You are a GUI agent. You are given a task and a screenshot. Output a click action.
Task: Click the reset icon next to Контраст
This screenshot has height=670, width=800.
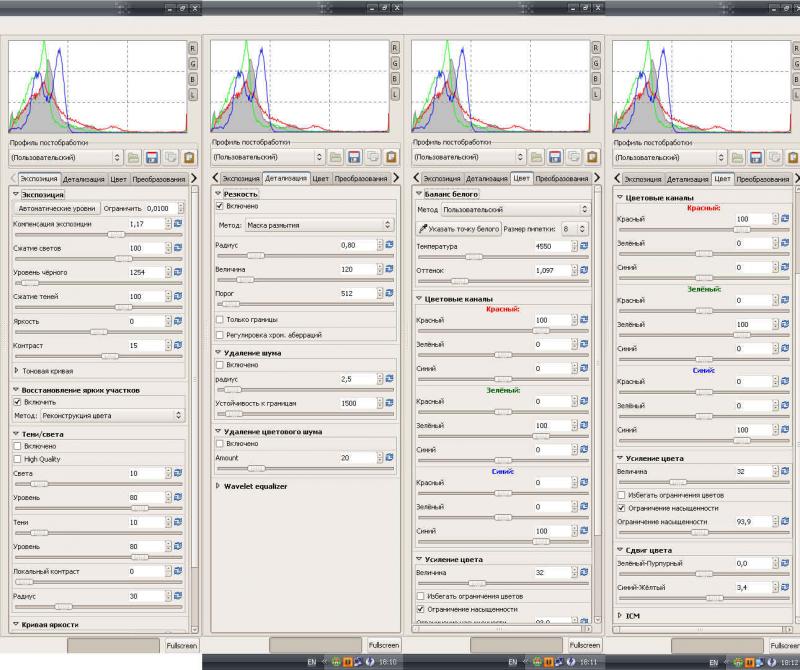point(178,345)
